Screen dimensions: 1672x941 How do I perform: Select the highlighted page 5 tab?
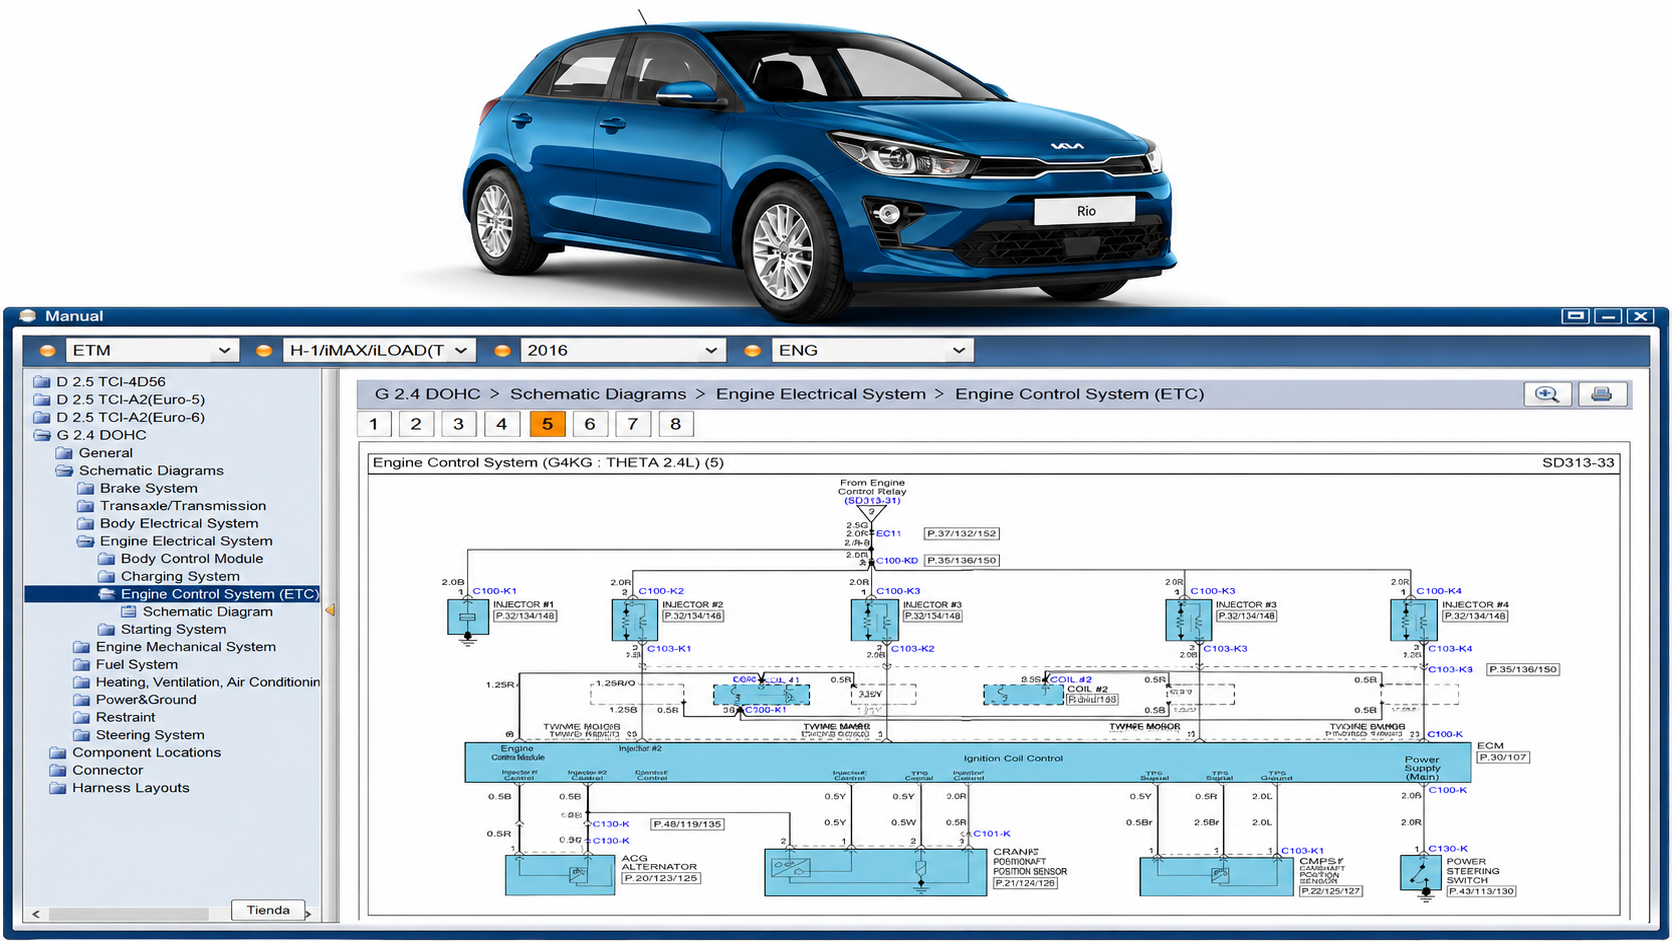[547, 424]
